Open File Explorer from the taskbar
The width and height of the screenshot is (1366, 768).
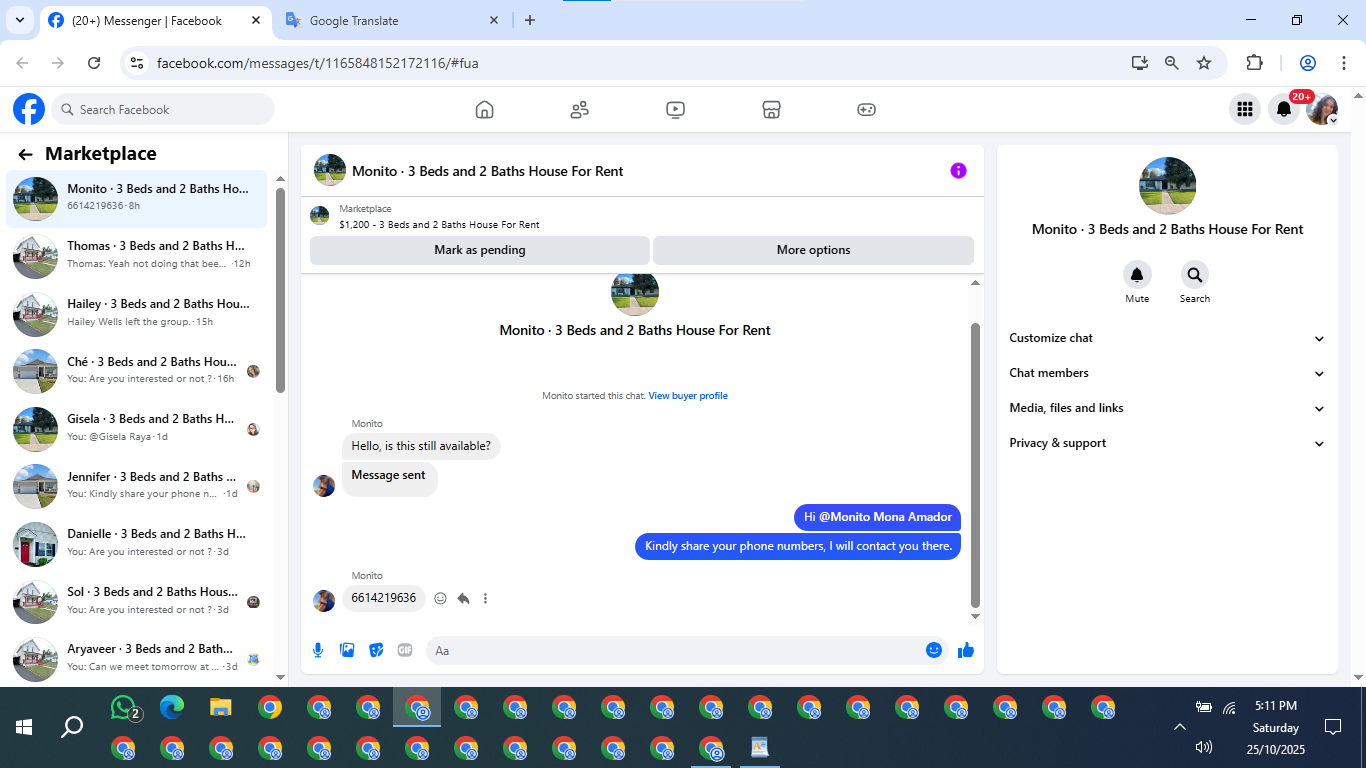(221, 708)
